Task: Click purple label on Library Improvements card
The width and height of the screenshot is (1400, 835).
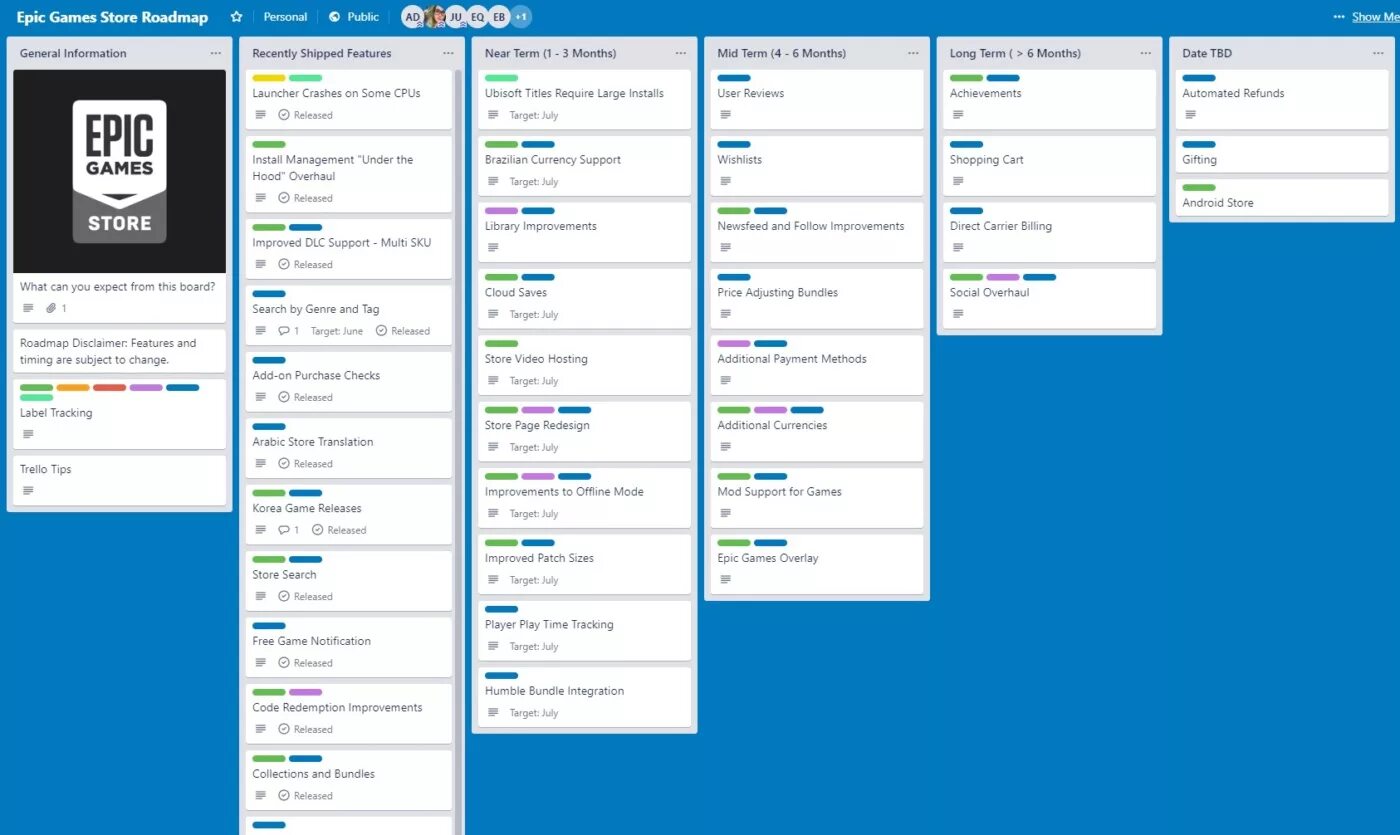Action: click(501, 211)
